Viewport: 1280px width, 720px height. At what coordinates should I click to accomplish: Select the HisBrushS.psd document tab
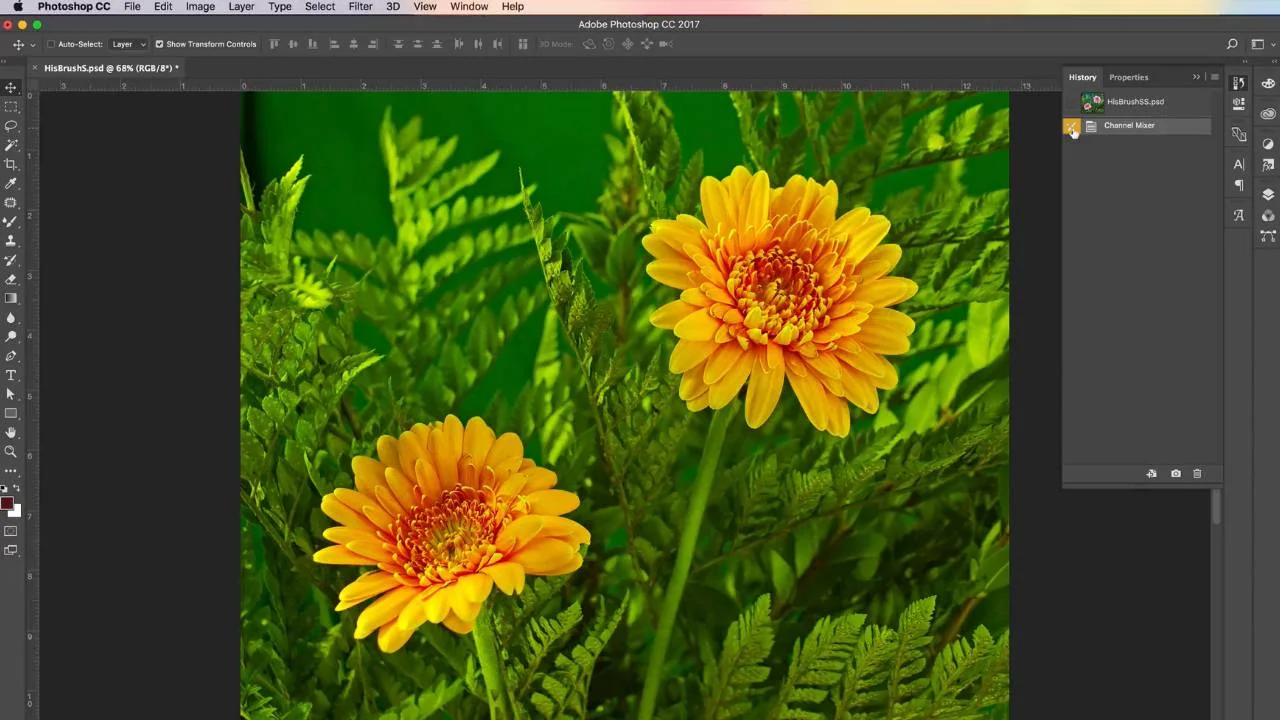tap(111, 68)
